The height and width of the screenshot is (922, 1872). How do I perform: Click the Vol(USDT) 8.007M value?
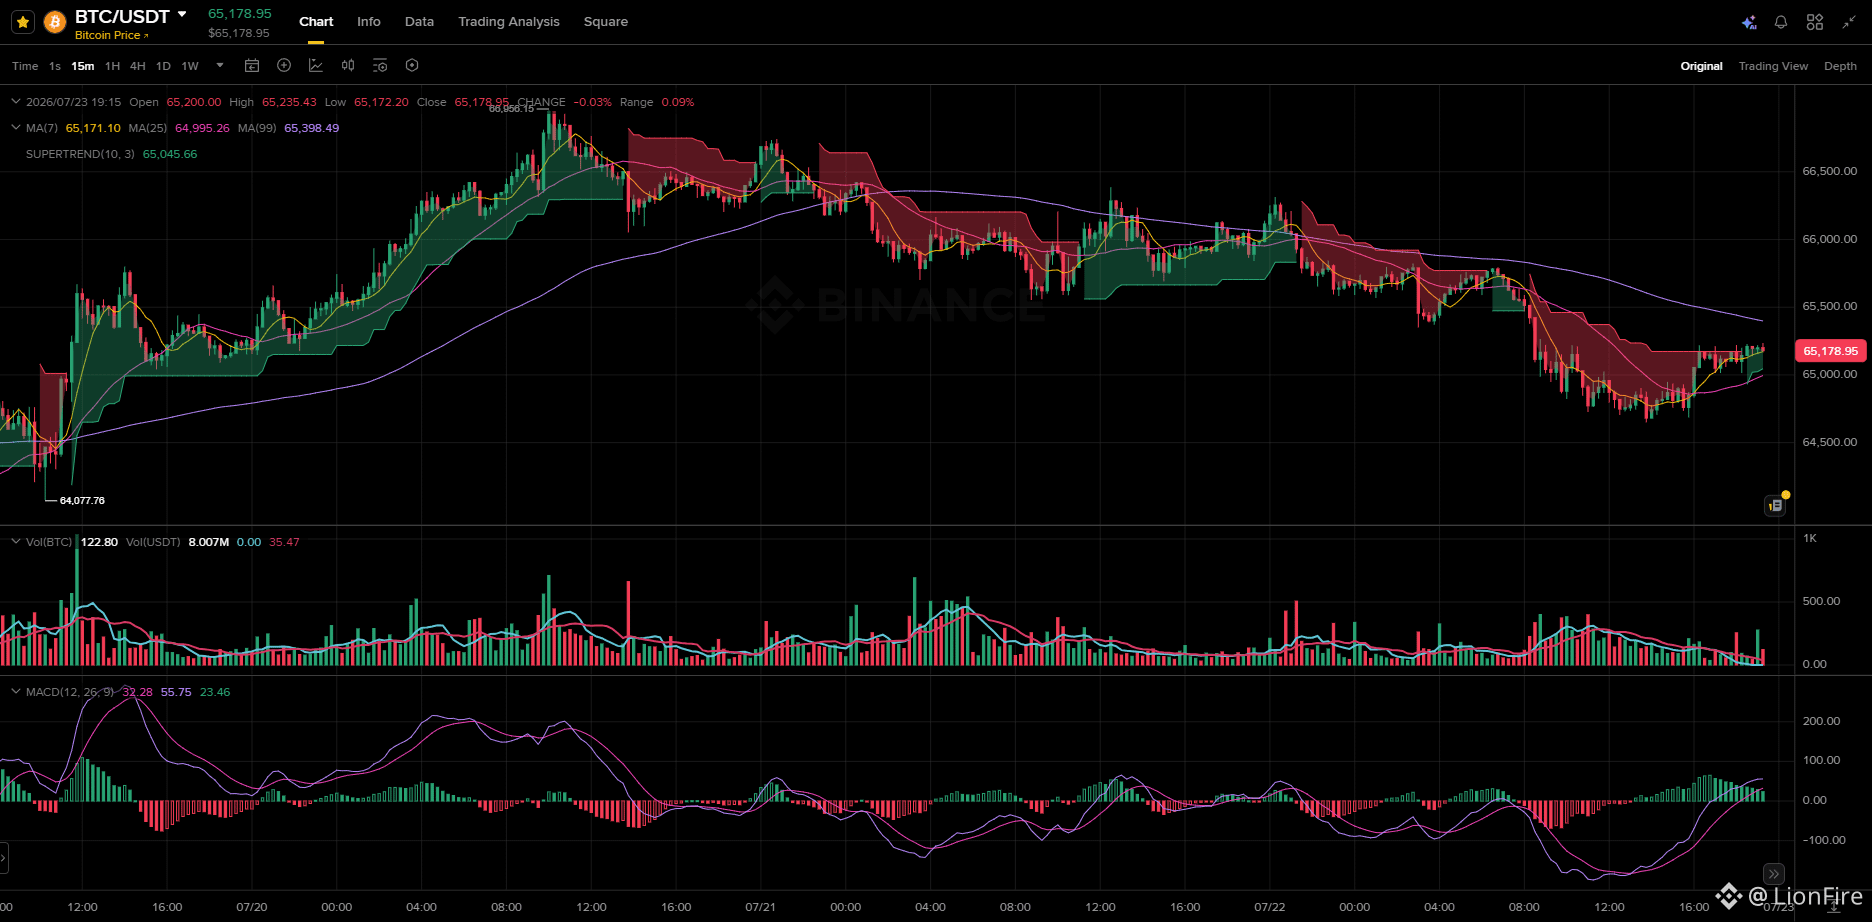208,542
